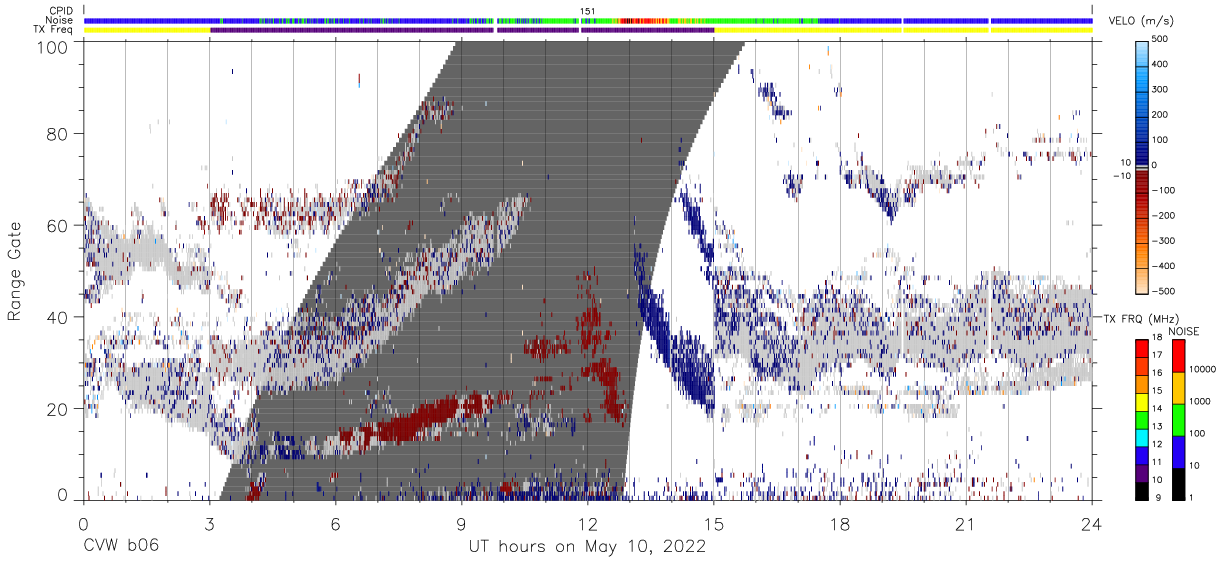Click x-axis tick label 24
The height and width of the screenshot is (567, 1228).
1091,524
